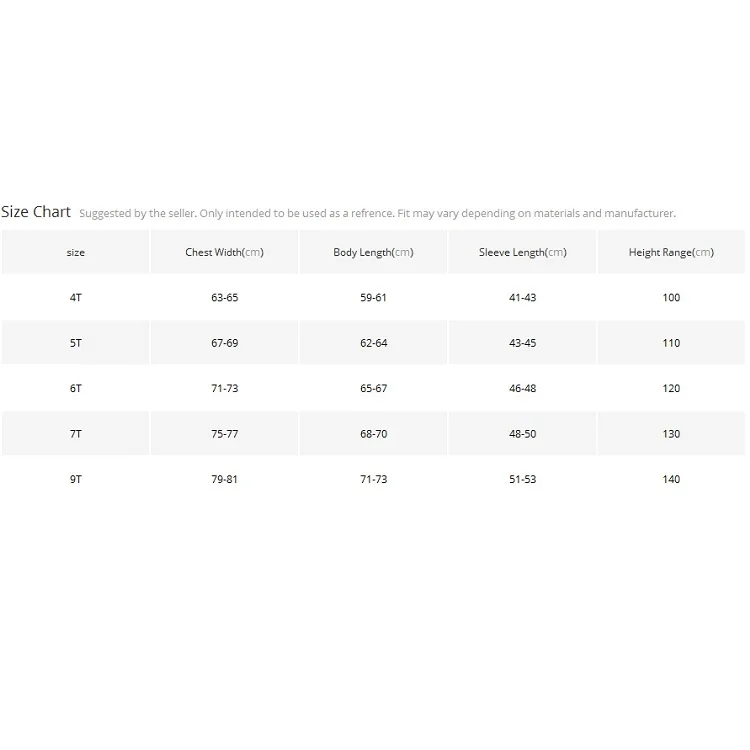Select sleeve length value 51-53
This screenshot has width=750, height=750.
(522, 479)
